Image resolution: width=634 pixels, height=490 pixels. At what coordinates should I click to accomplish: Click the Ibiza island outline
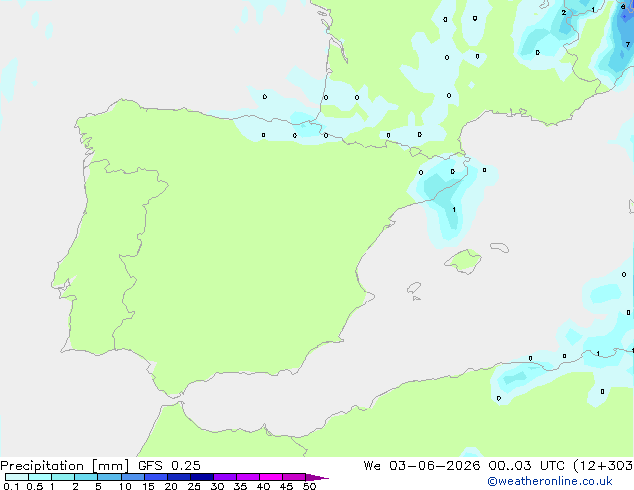click(414, 288)
